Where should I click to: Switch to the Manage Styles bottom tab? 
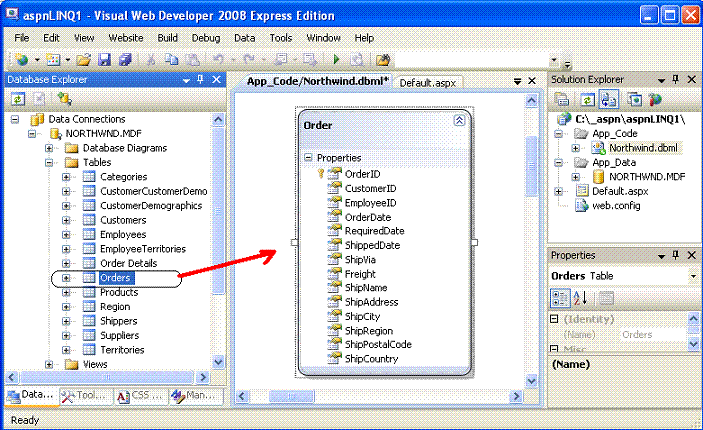point(196,395)
